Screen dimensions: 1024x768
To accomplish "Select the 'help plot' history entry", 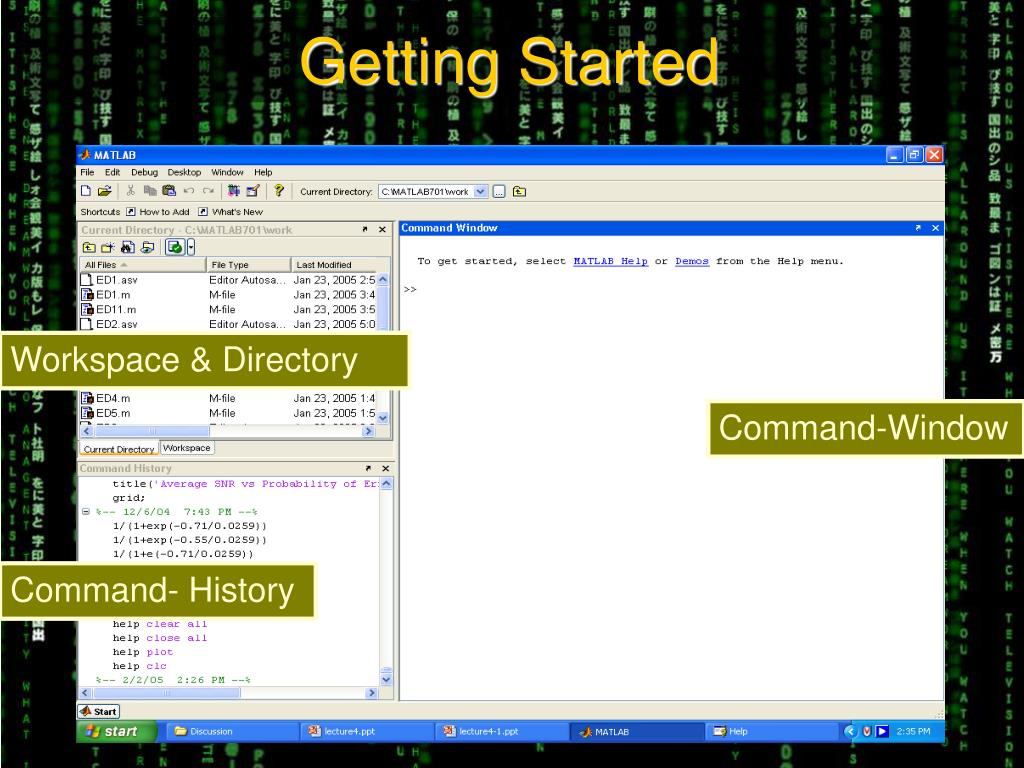I will (142, 652).
